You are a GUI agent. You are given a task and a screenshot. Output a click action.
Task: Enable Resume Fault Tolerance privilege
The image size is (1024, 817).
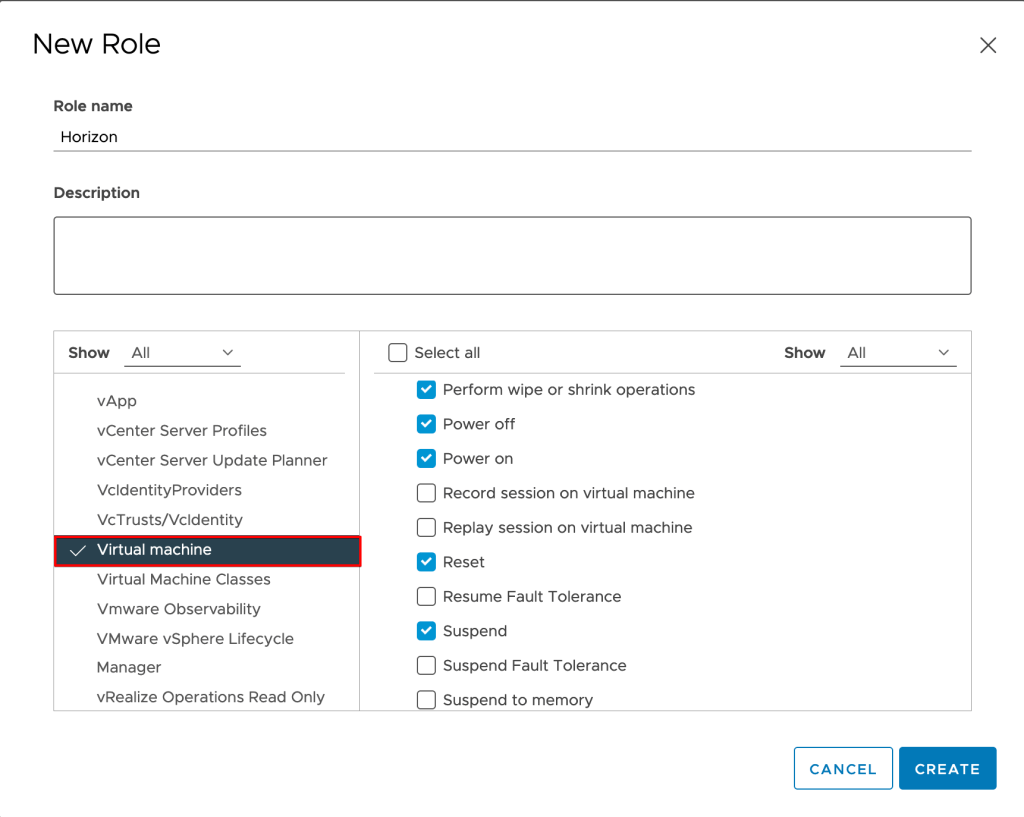click(426, 597)
